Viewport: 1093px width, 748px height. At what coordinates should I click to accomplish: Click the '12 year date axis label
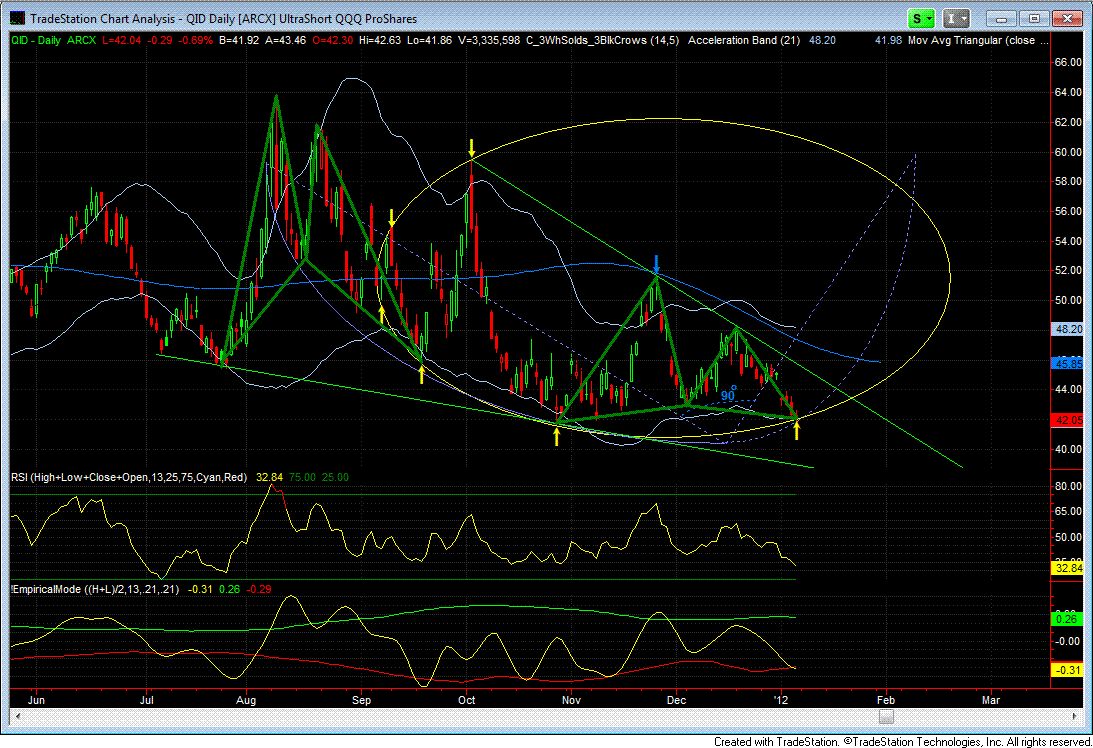pyautogui.click(x=781, y=700)
